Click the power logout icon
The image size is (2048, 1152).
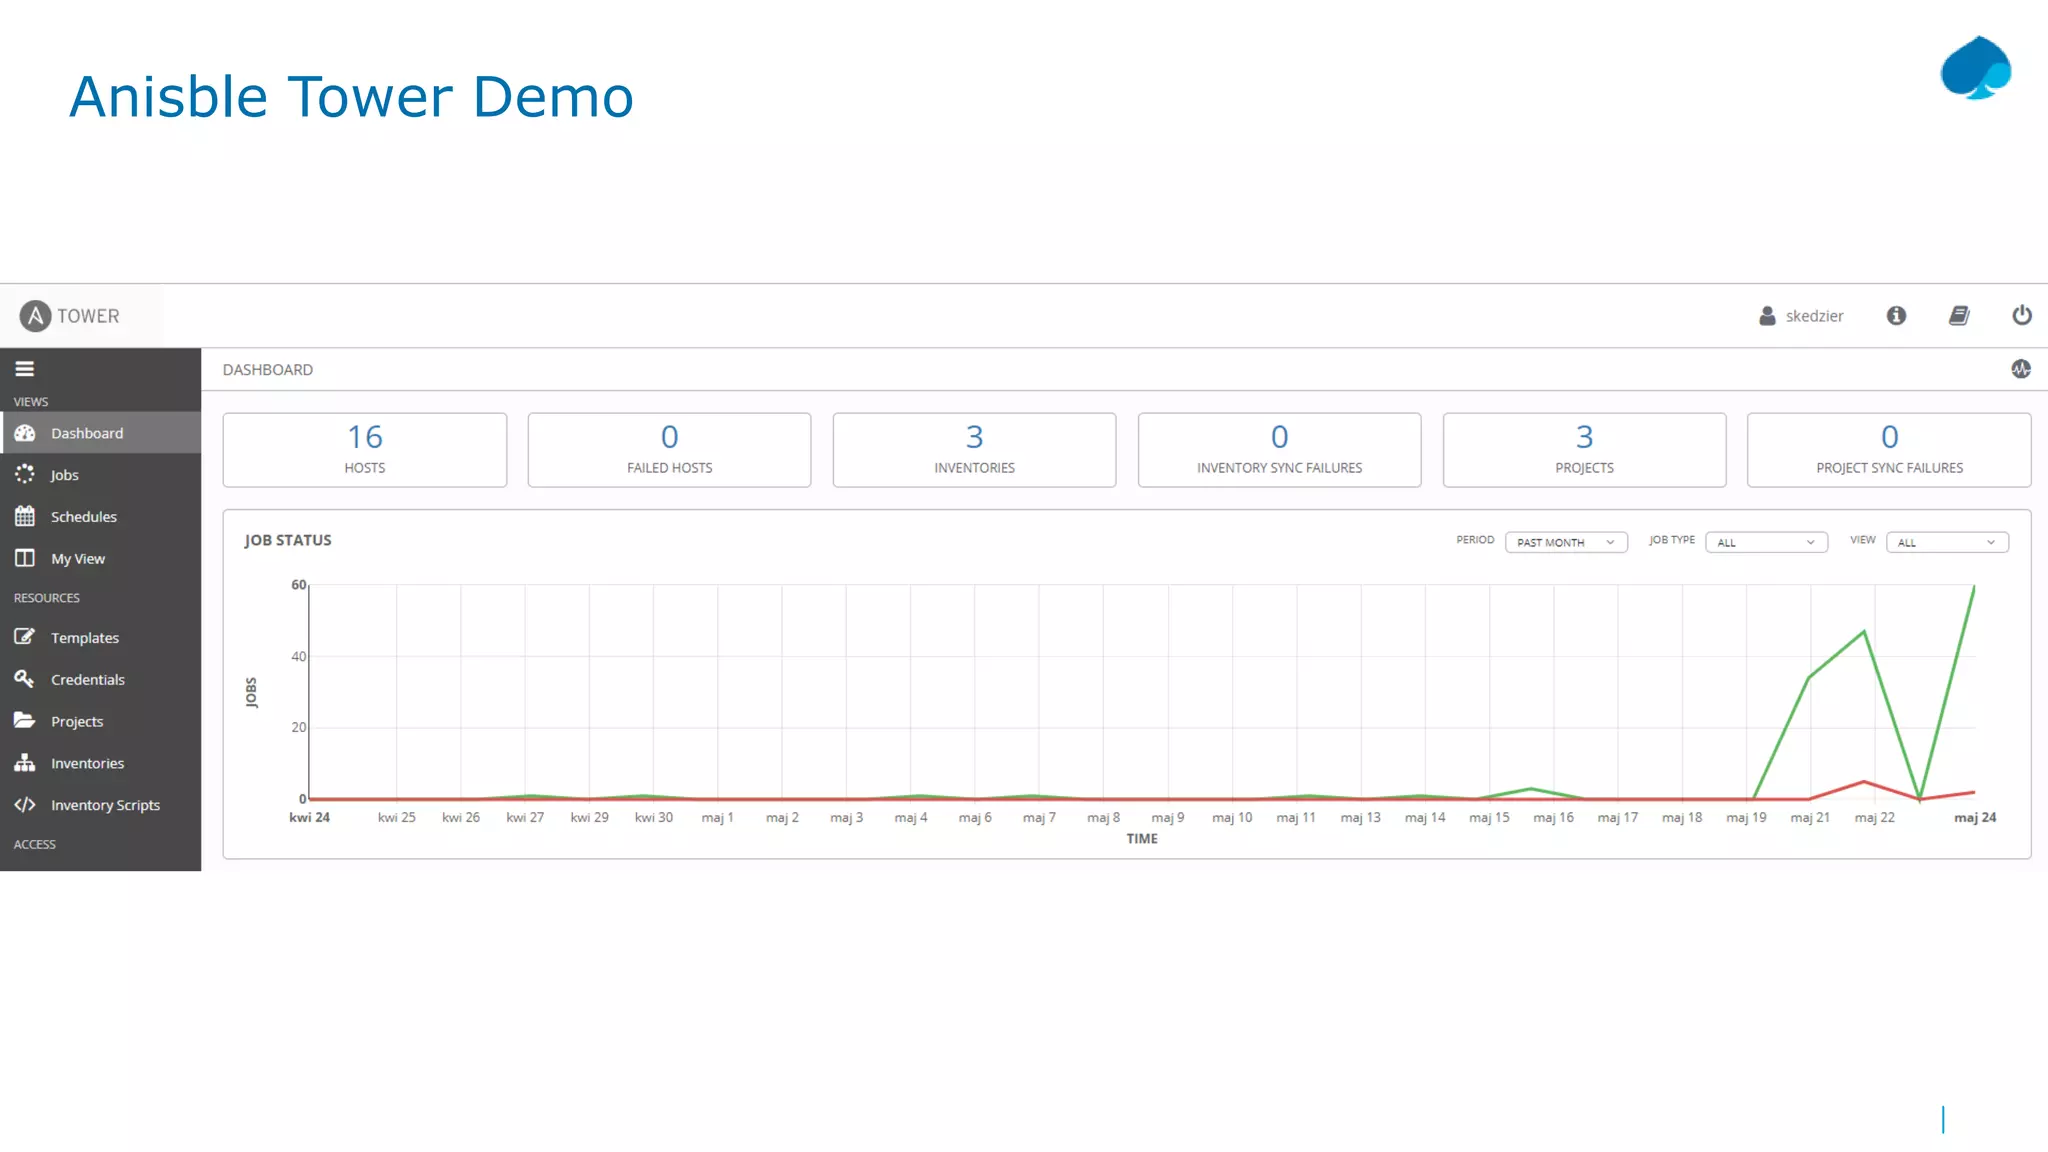[x=2021, y=316]
